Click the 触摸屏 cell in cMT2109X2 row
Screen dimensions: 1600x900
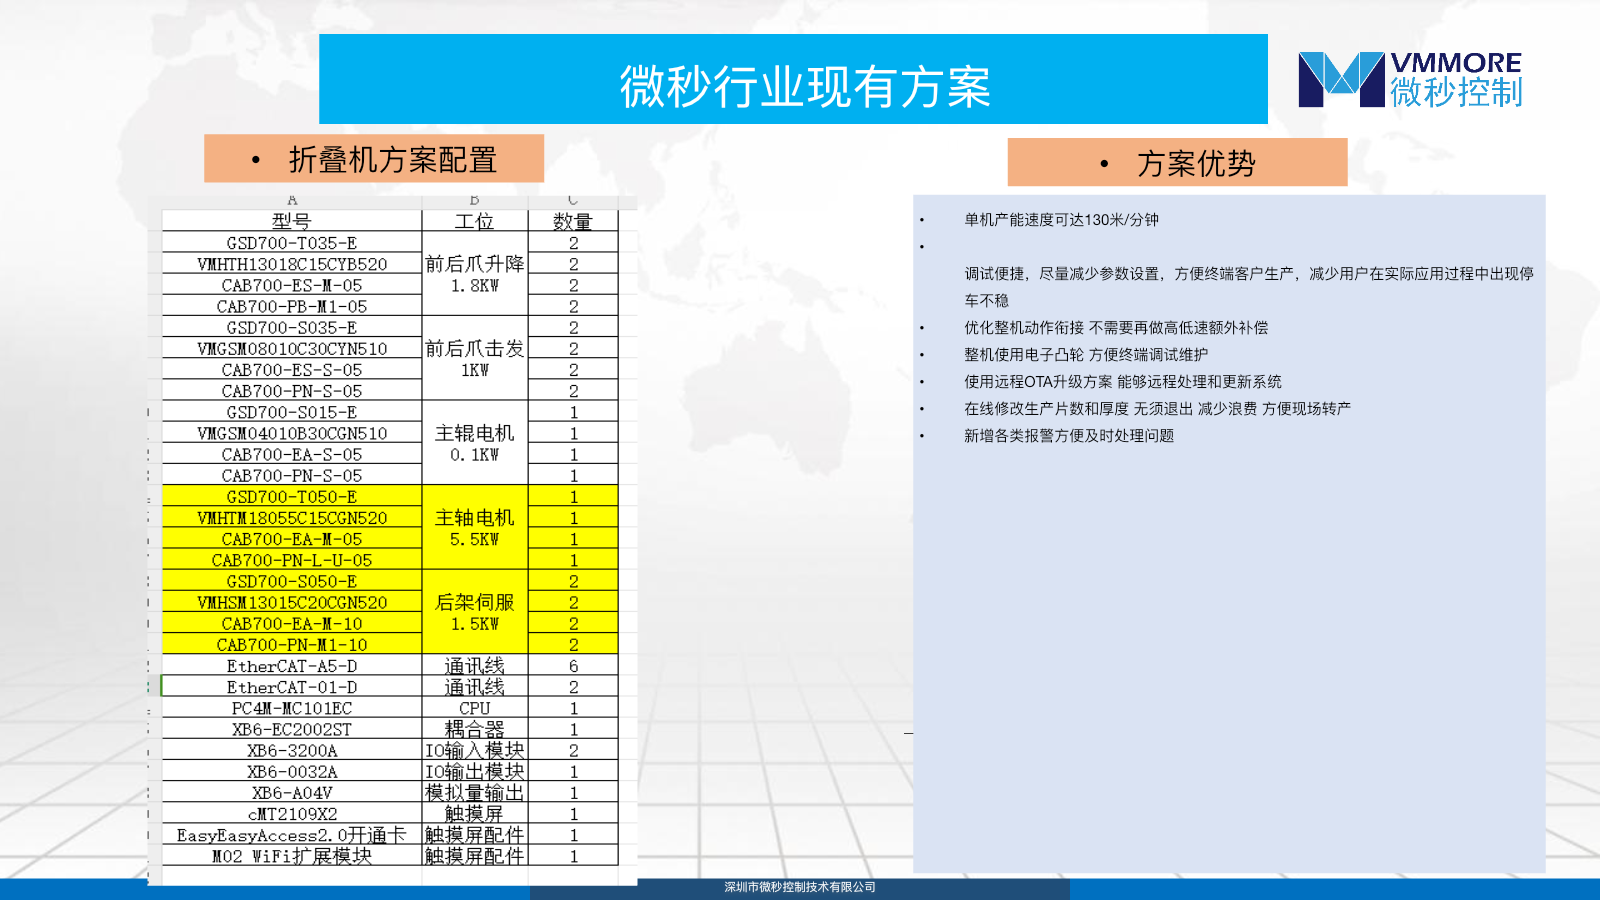coord(475,814)
